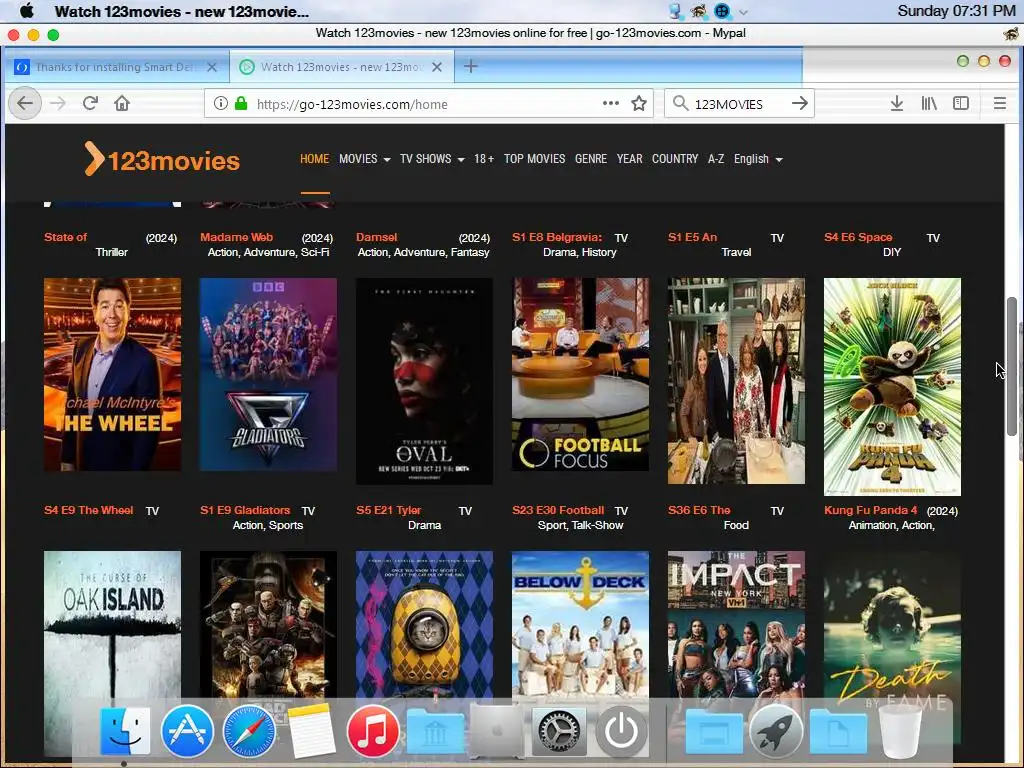
Task: Open S4 E6 Space link
Action: [x=858, y=237]
